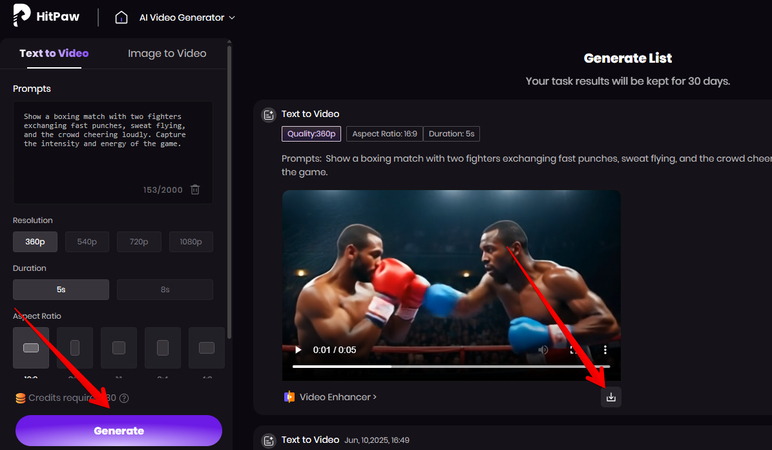Choose the 8s duration
The width and height of the screenshot is (772, 450).
(165, 289)
